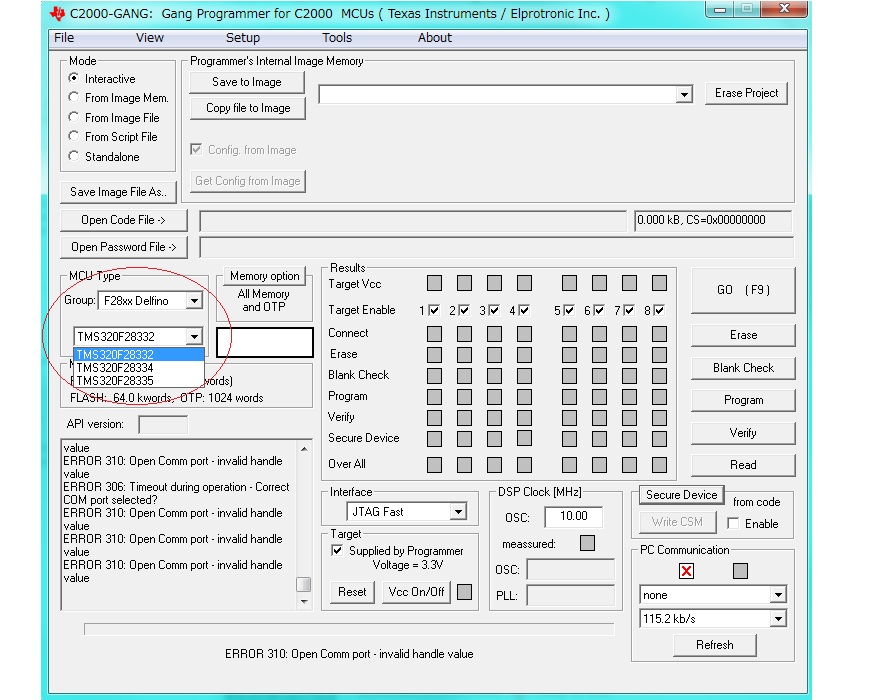Click the DSP Clock measured indicator square
Viewport: 869px width, 700px height.
tap(587, 543)
